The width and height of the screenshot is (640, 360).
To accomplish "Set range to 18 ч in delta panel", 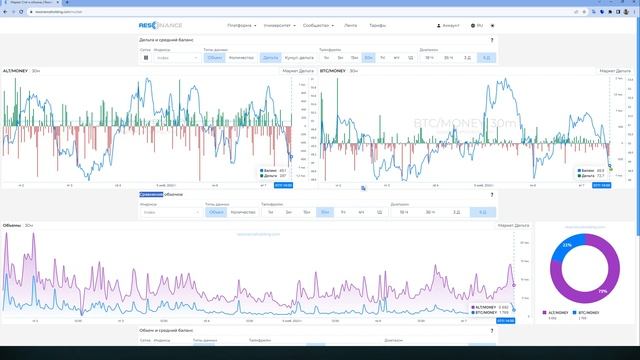I will click(x=429, y=58).
